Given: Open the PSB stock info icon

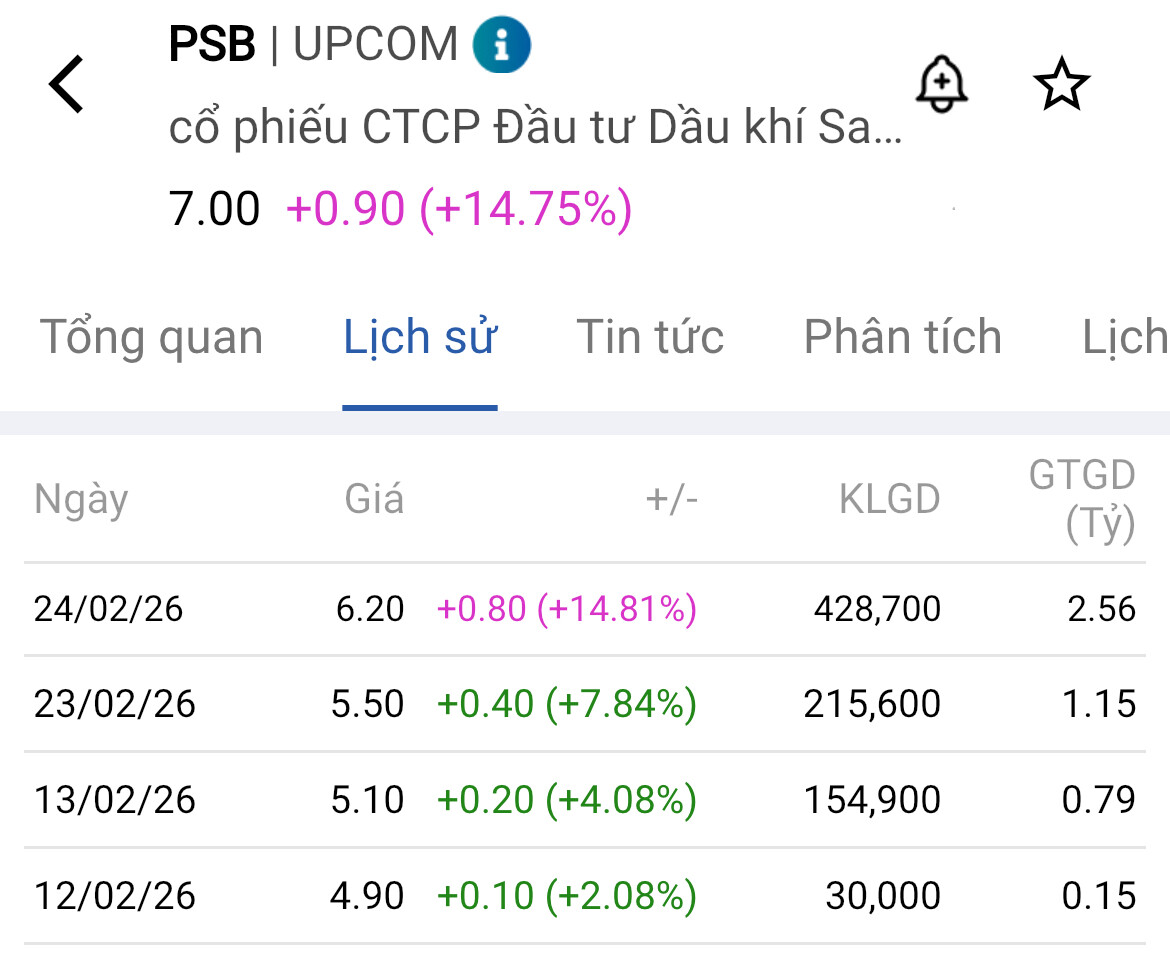Looking at the screenshot, I should [501, 46].
